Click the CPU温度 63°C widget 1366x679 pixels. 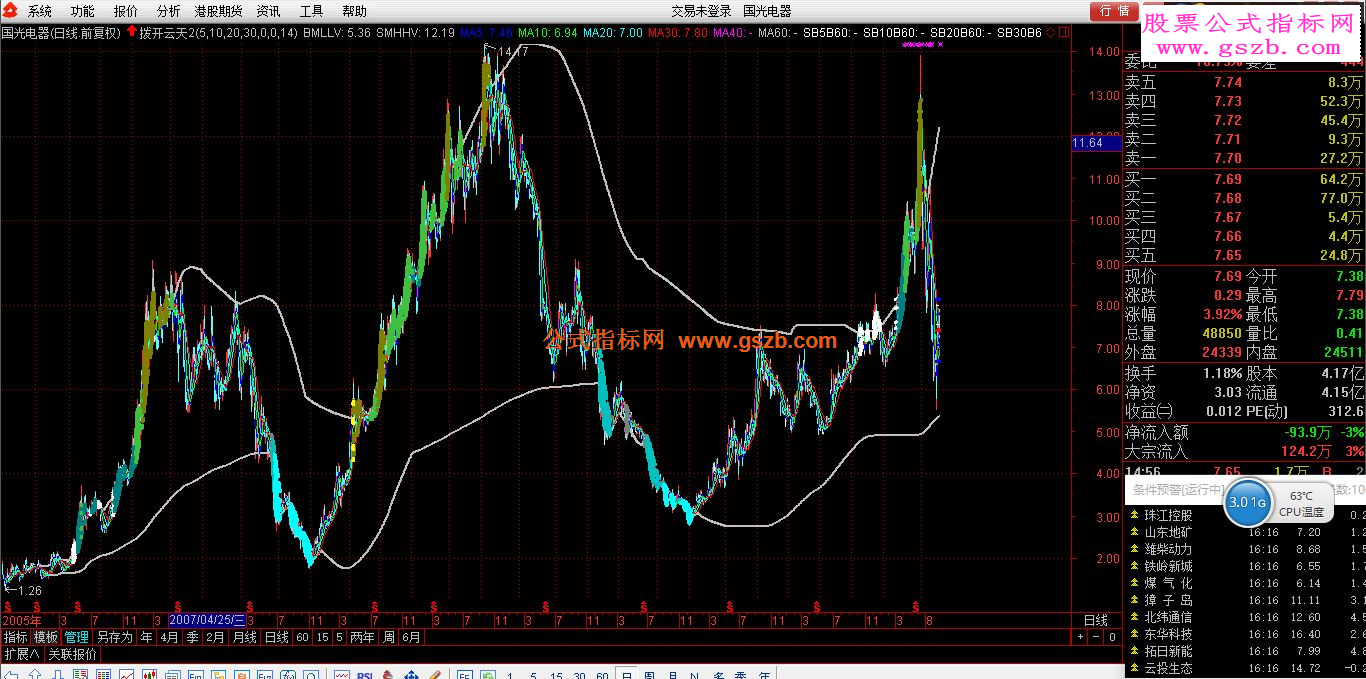pos(1301,503)
